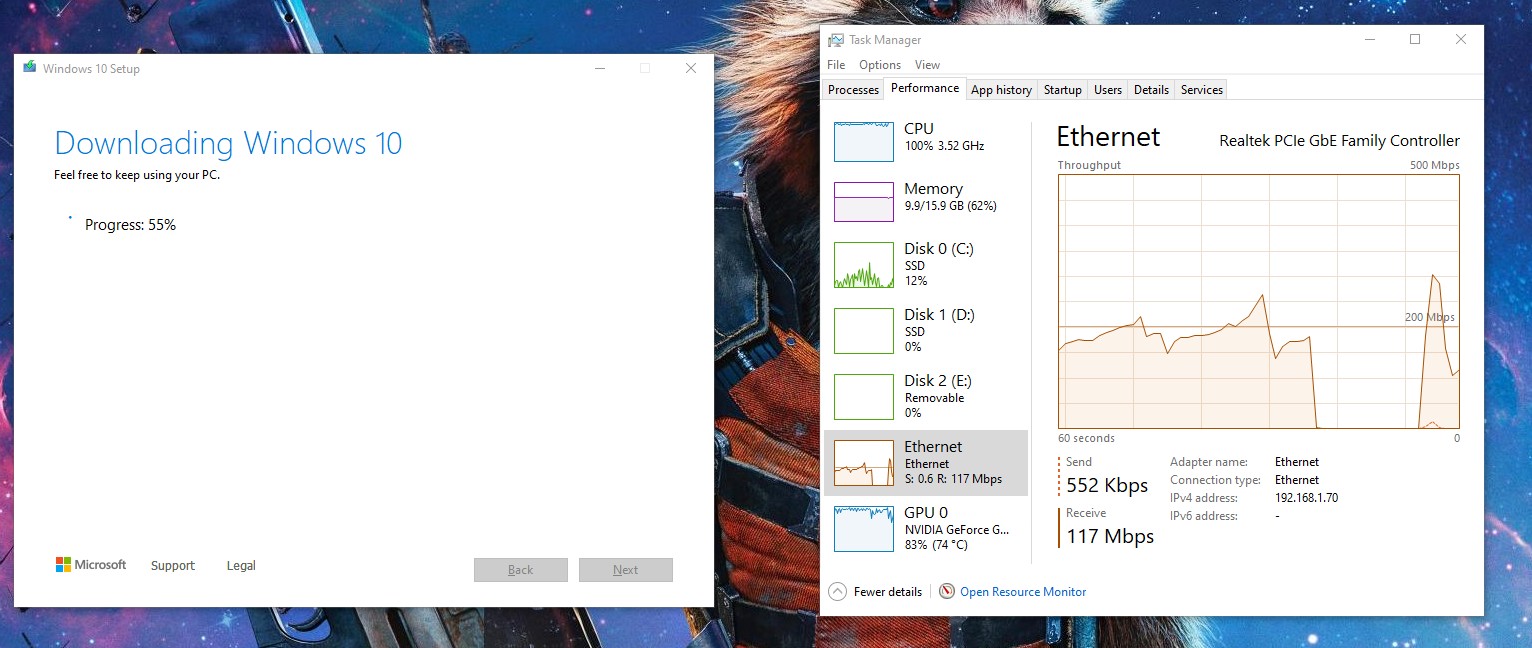Select the Ethernet sidebar graph thumbnail
The width and height of the screenshot is (1532, 648).
tap(864, 463)
